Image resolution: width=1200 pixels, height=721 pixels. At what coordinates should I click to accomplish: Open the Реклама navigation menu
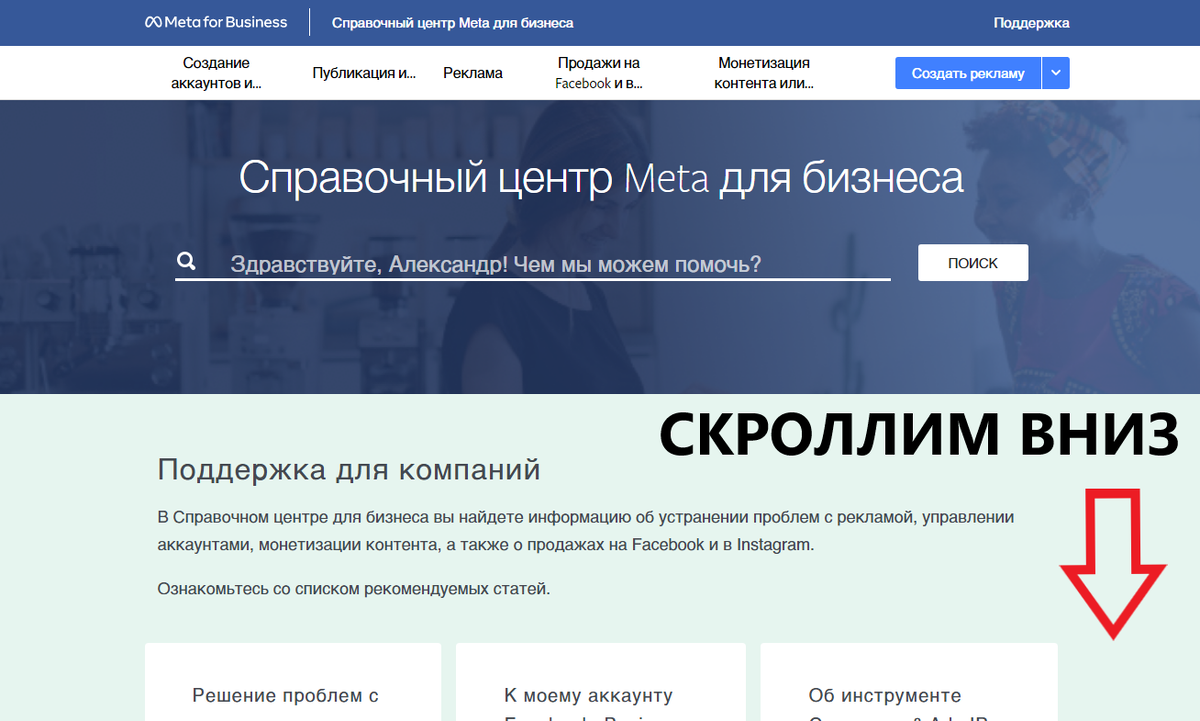(472, 72)
